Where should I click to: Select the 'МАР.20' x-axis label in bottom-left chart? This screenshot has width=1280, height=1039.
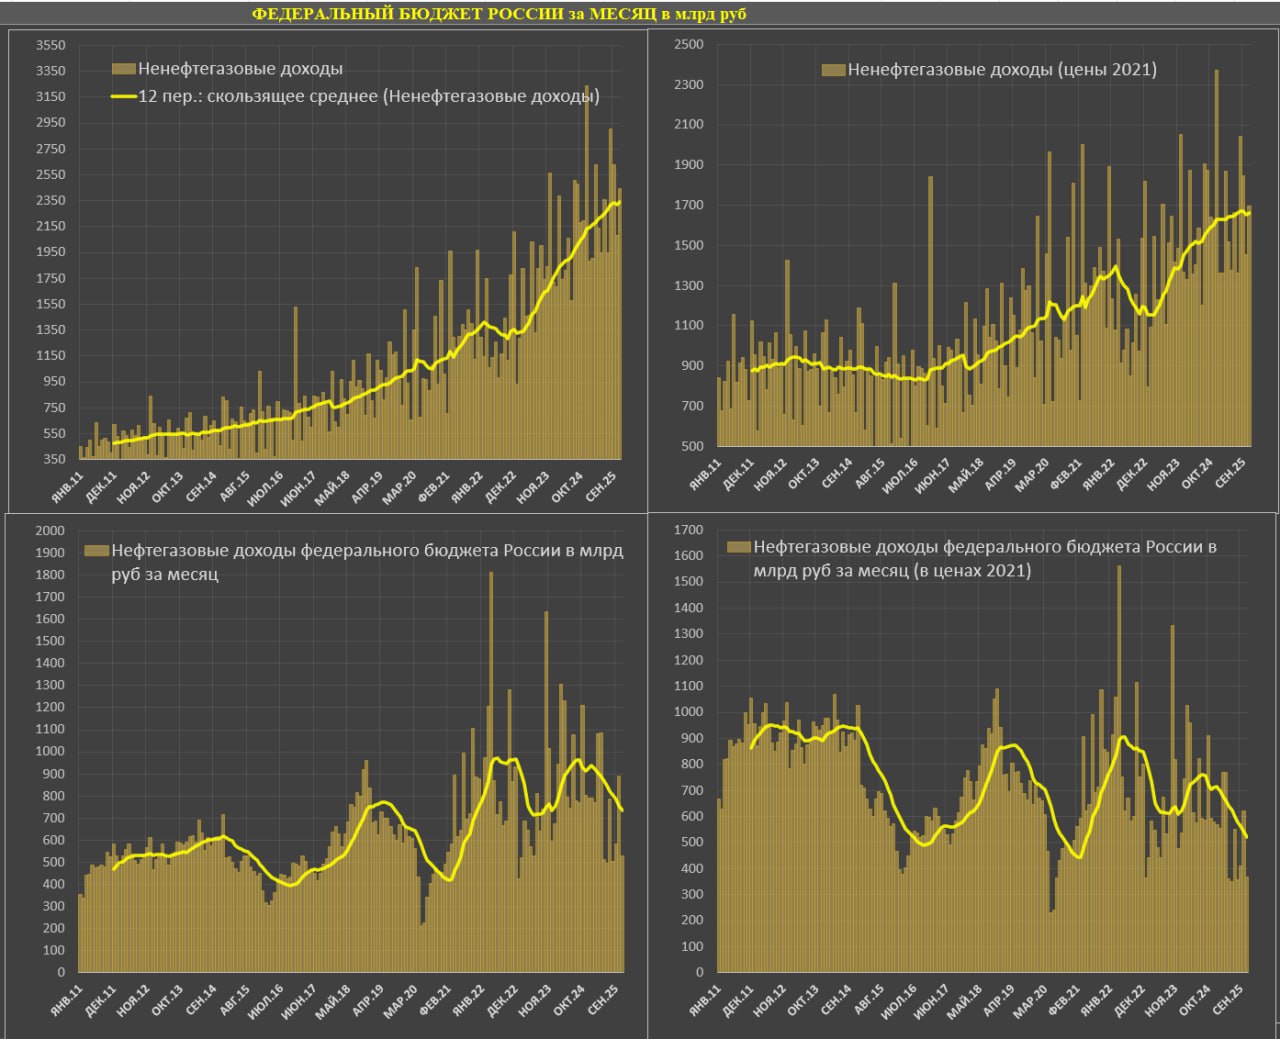(401, 1002)
